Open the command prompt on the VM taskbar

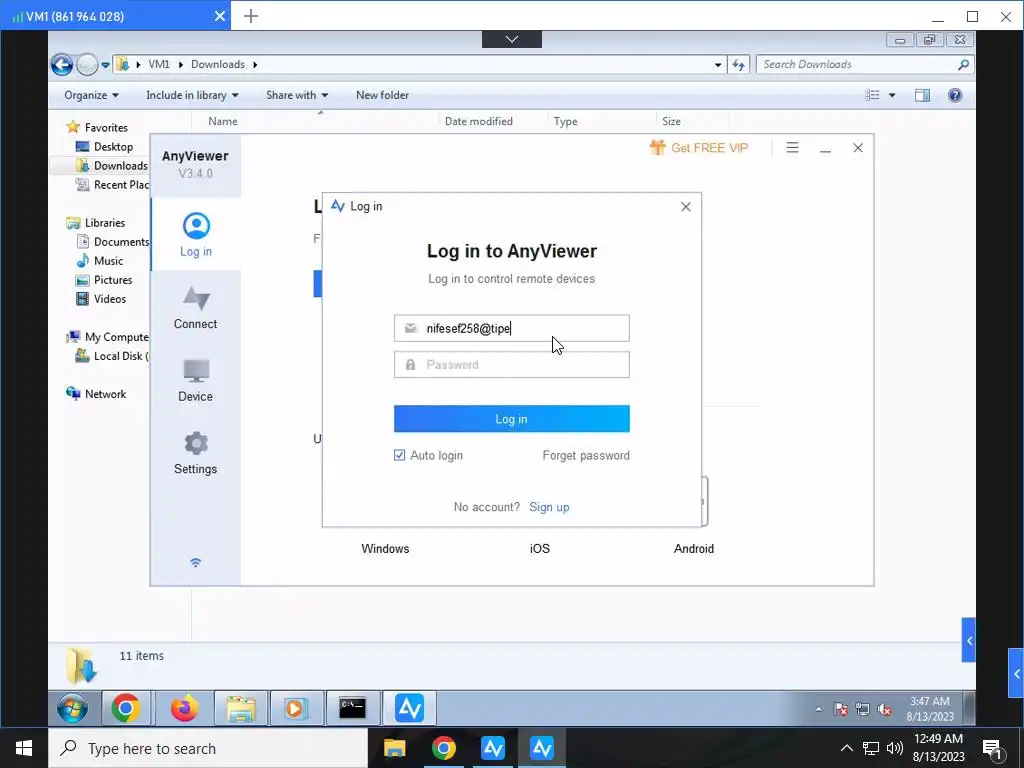[x=353, y=708]
